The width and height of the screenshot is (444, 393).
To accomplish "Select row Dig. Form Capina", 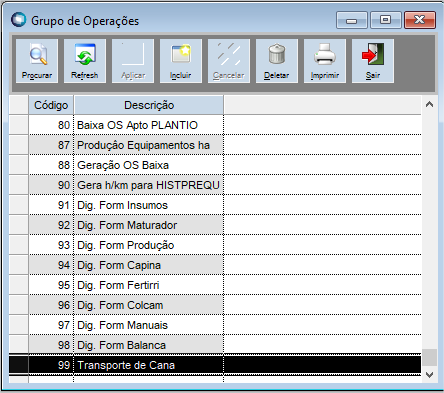I will [x=215, y=265].
